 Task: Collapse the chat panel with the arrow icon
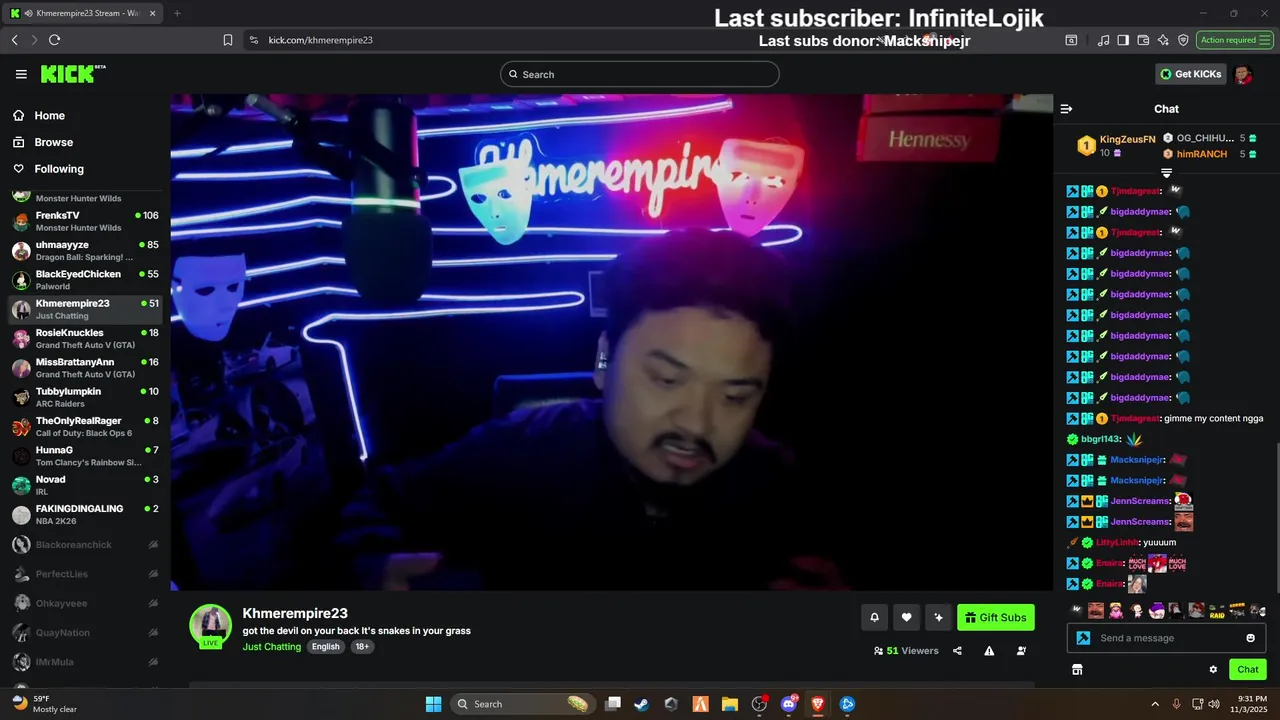pyautogui.click(x=1066, y=109)
